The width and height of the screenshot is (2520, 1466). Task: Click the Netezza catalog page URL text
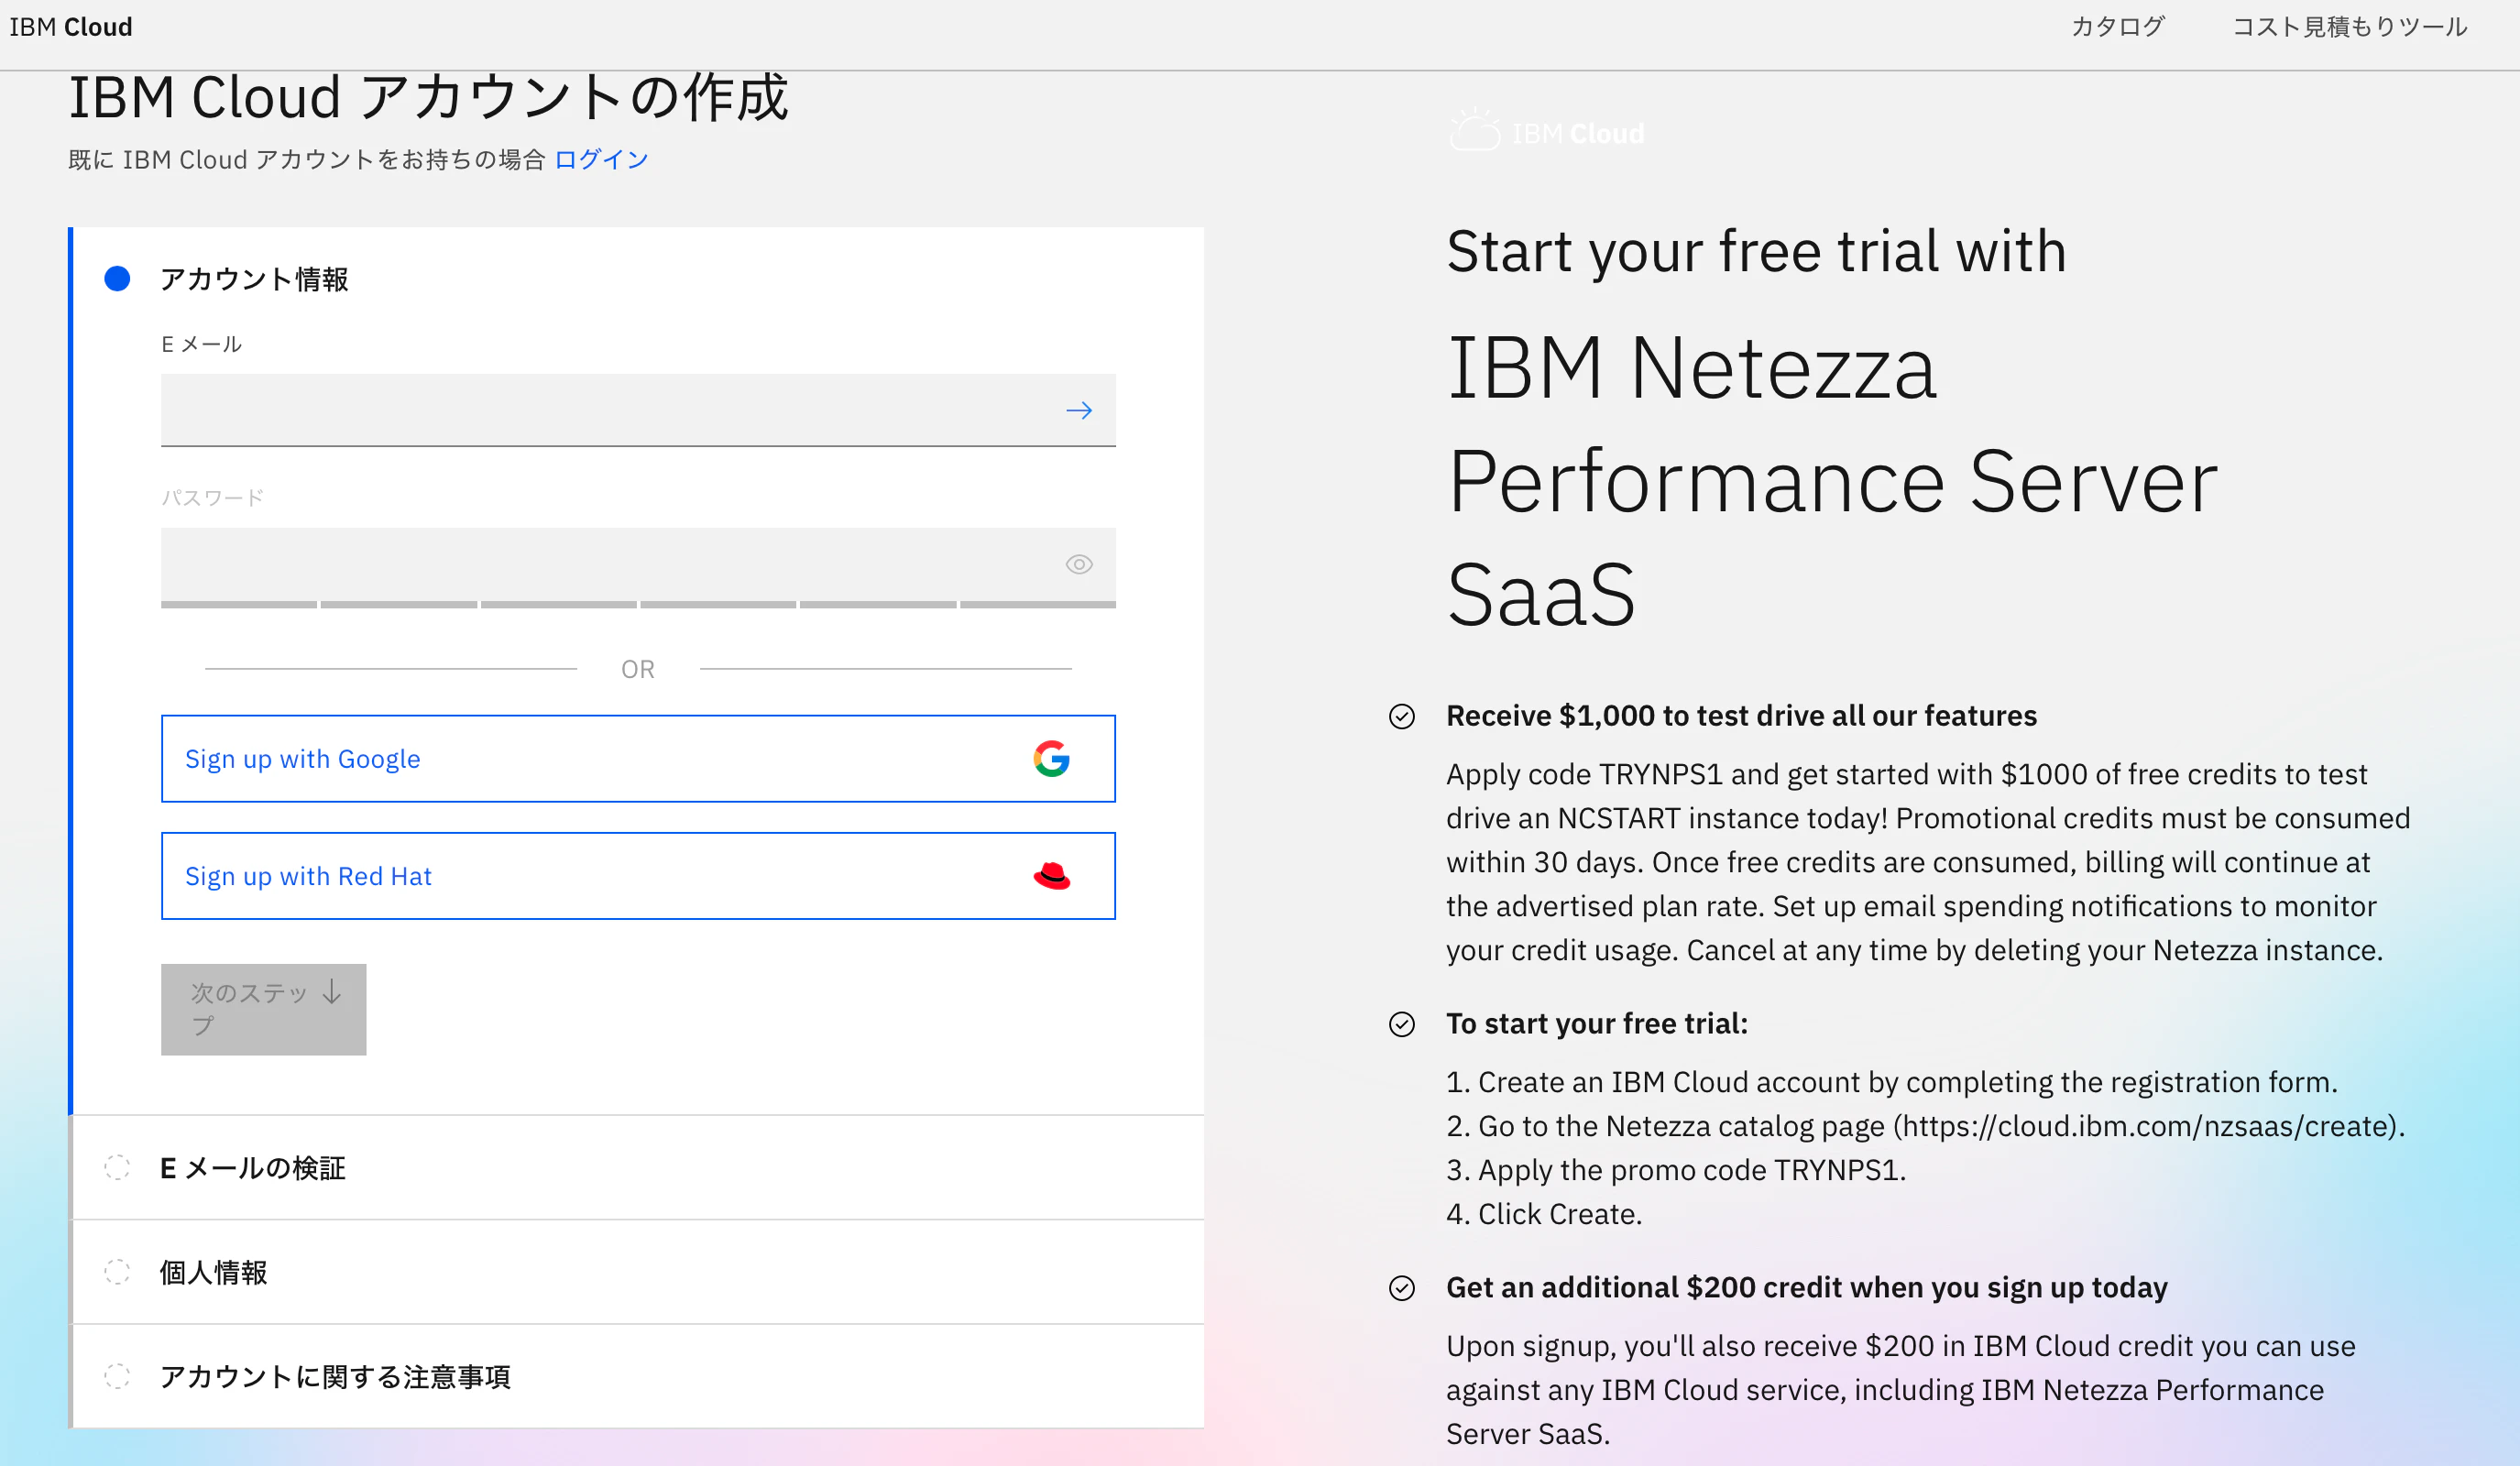coord(2148,1126)
